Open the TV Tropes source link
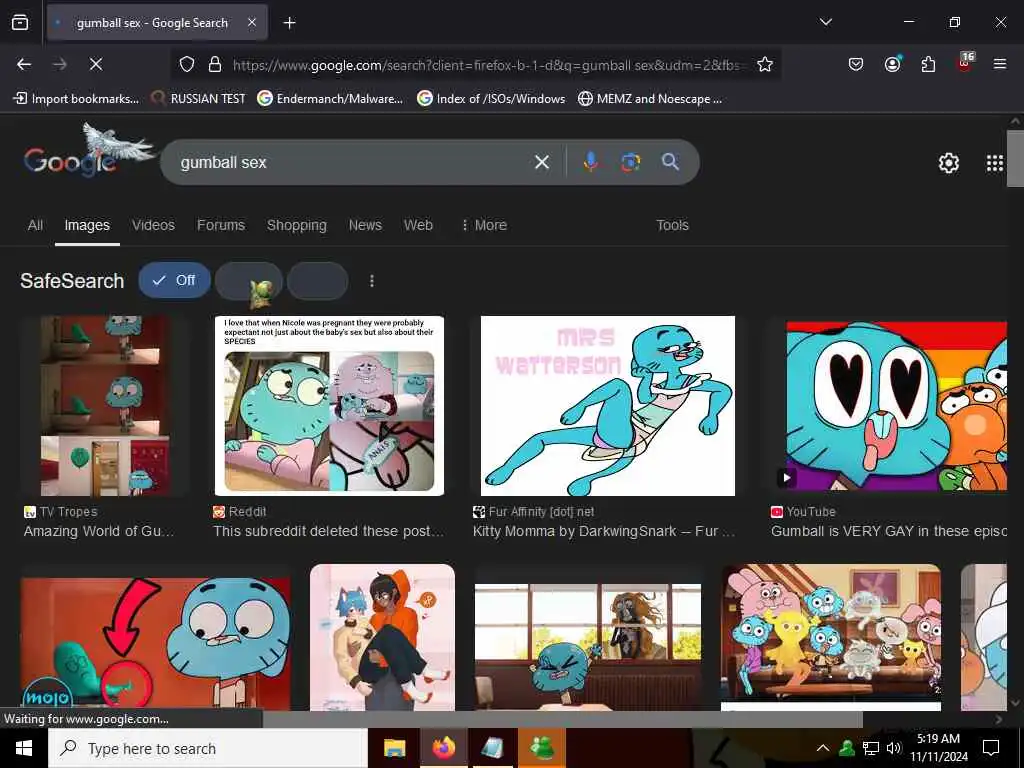 (x=60, y=511)
